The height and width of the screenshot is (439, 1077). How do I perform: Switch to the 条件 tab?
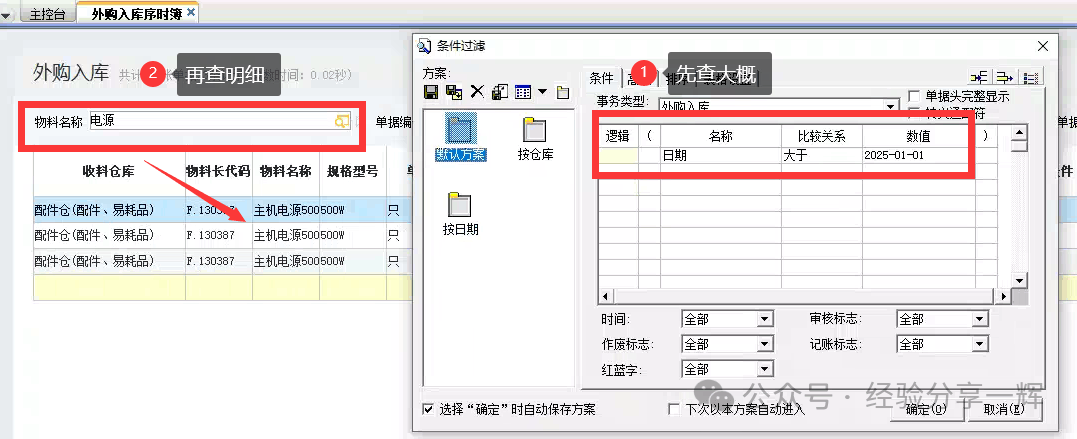point(601,78)
